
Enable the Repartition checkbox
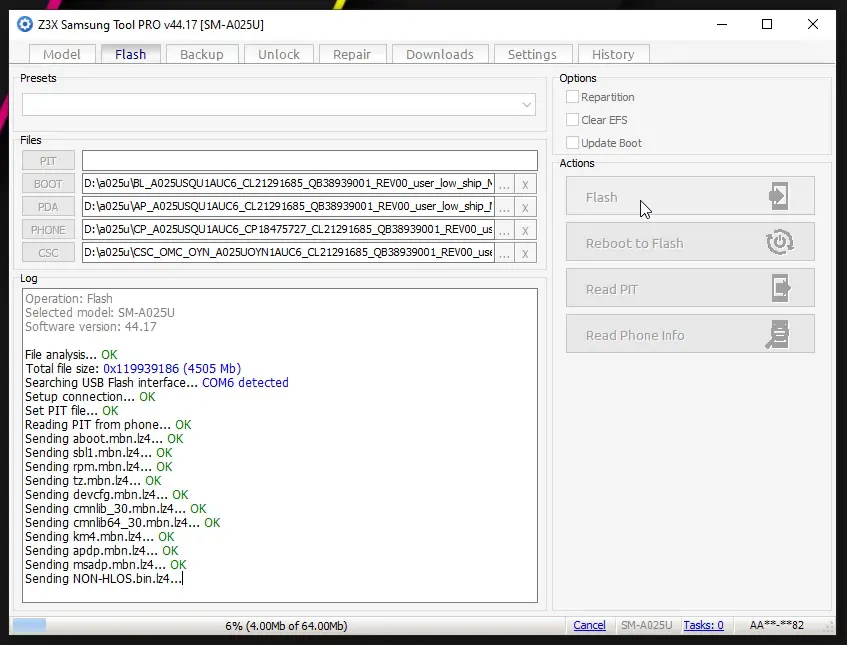(573, 97)
